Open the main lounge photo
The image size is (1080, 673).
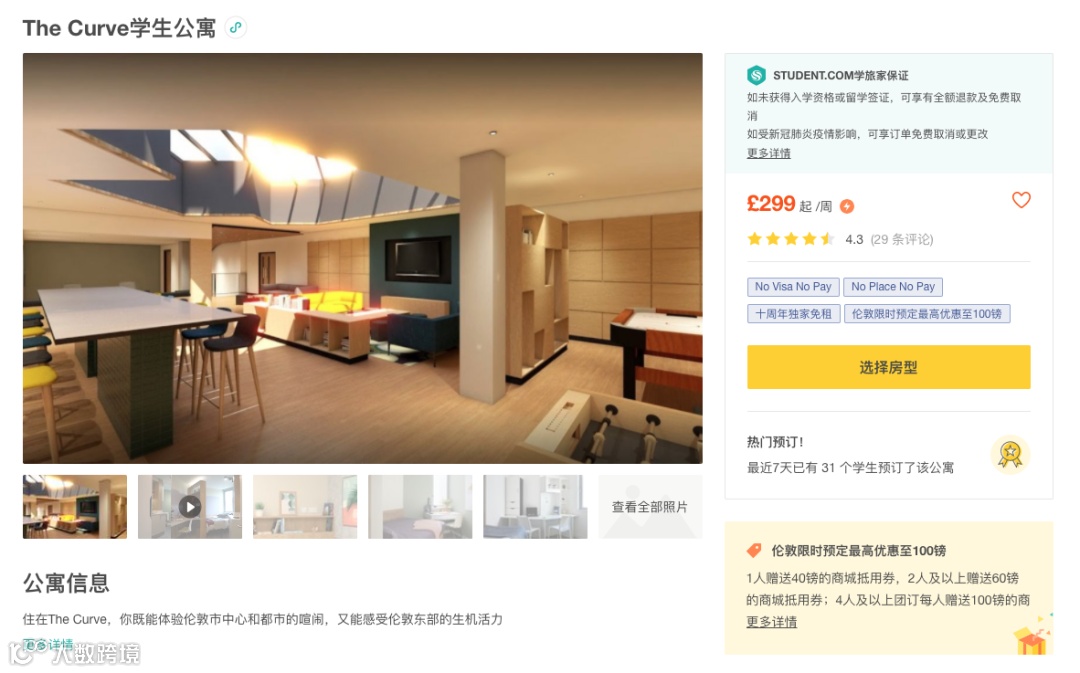tap(362, 258)
